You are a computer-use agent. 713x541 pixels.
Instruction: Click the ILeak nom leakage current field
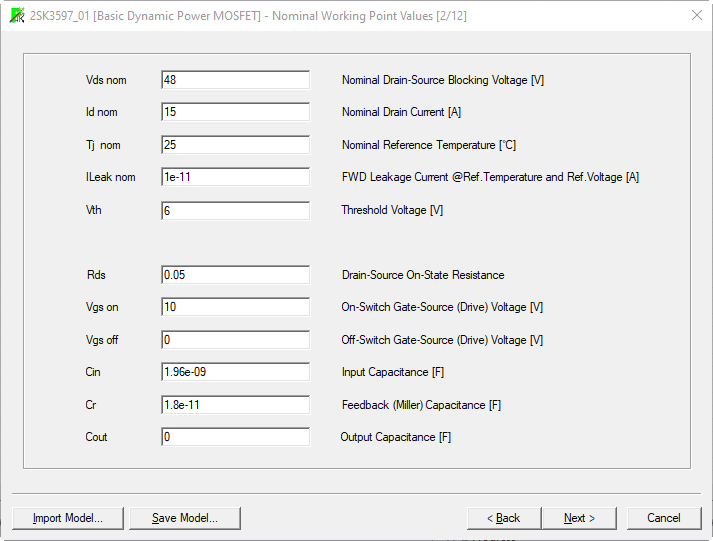click(x=235, y=177)
